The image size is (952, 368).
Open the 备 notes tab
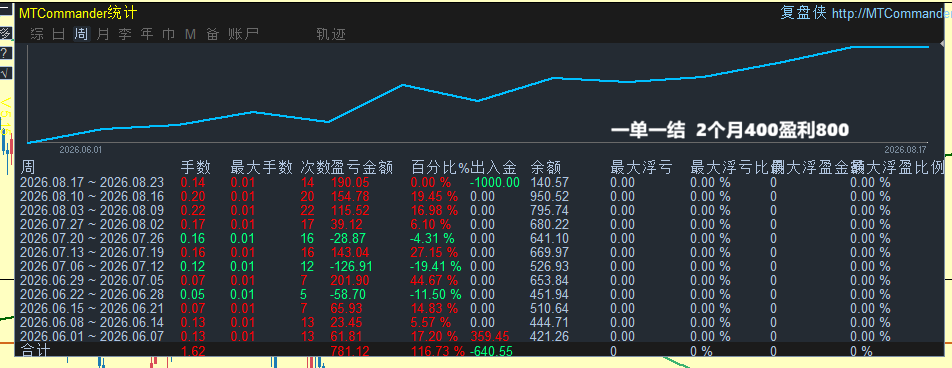(x=212, y=35)
